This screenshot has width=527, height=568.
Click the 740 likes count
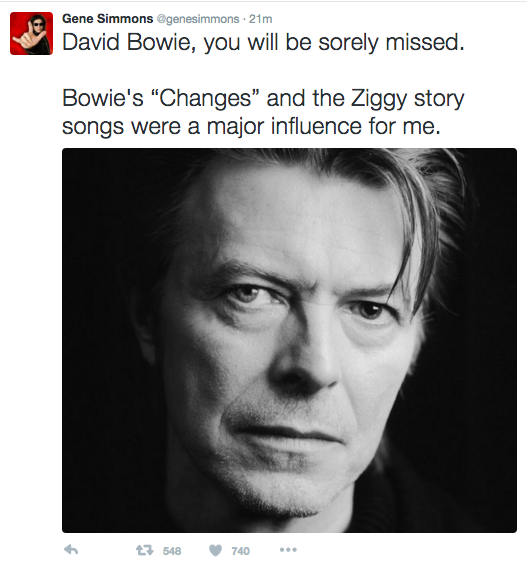[x=241, y=551]
